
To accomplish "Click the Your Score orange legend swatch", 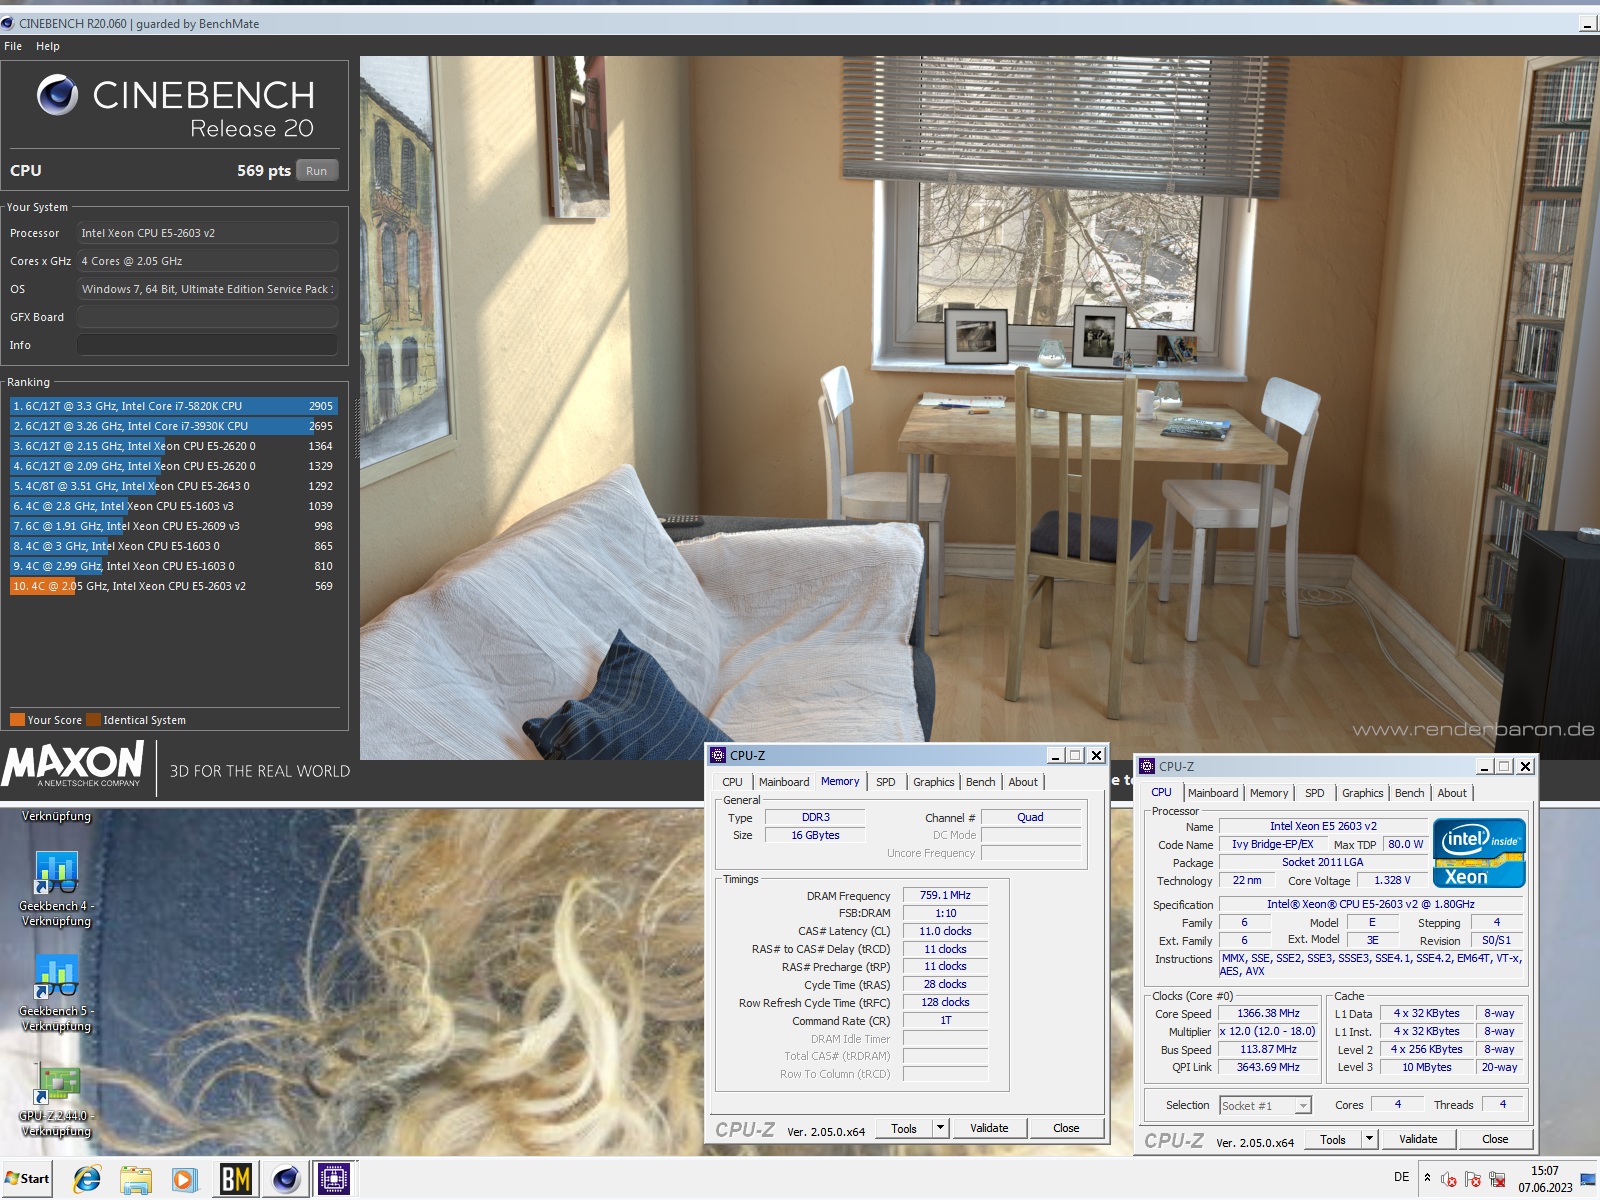I will tap(17, 720).
